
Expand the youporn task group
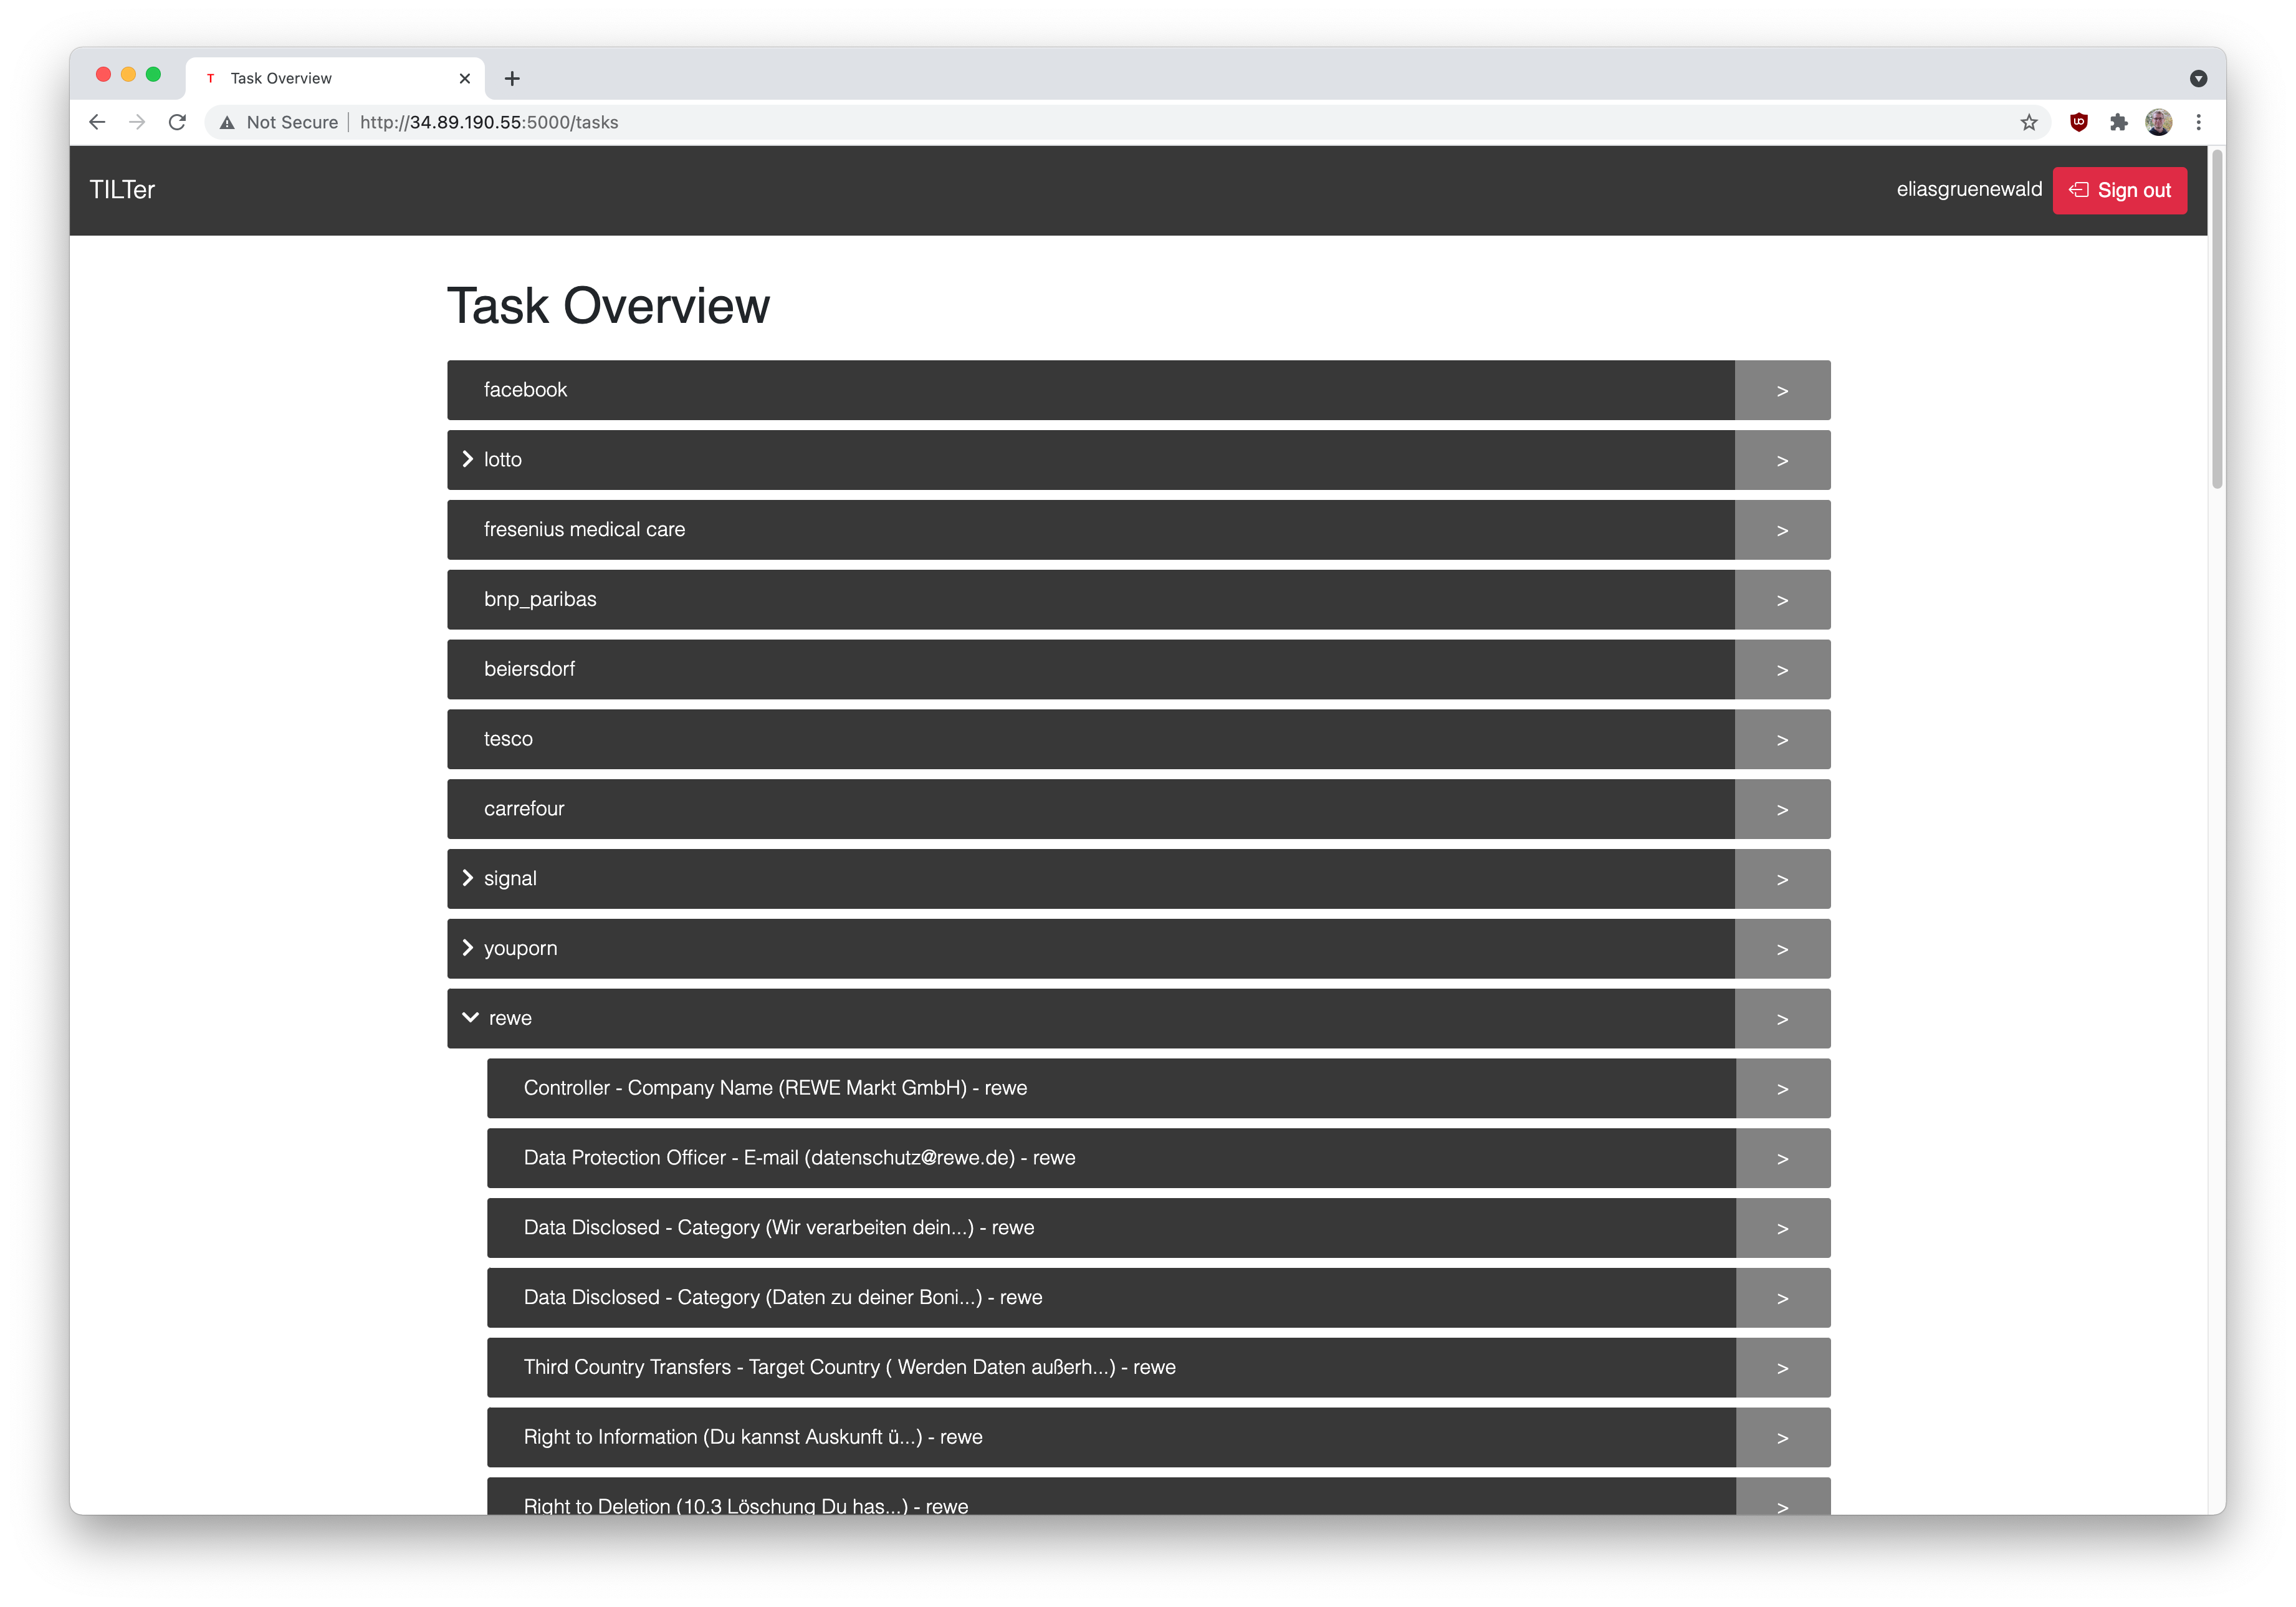click(x=467, y=948)
